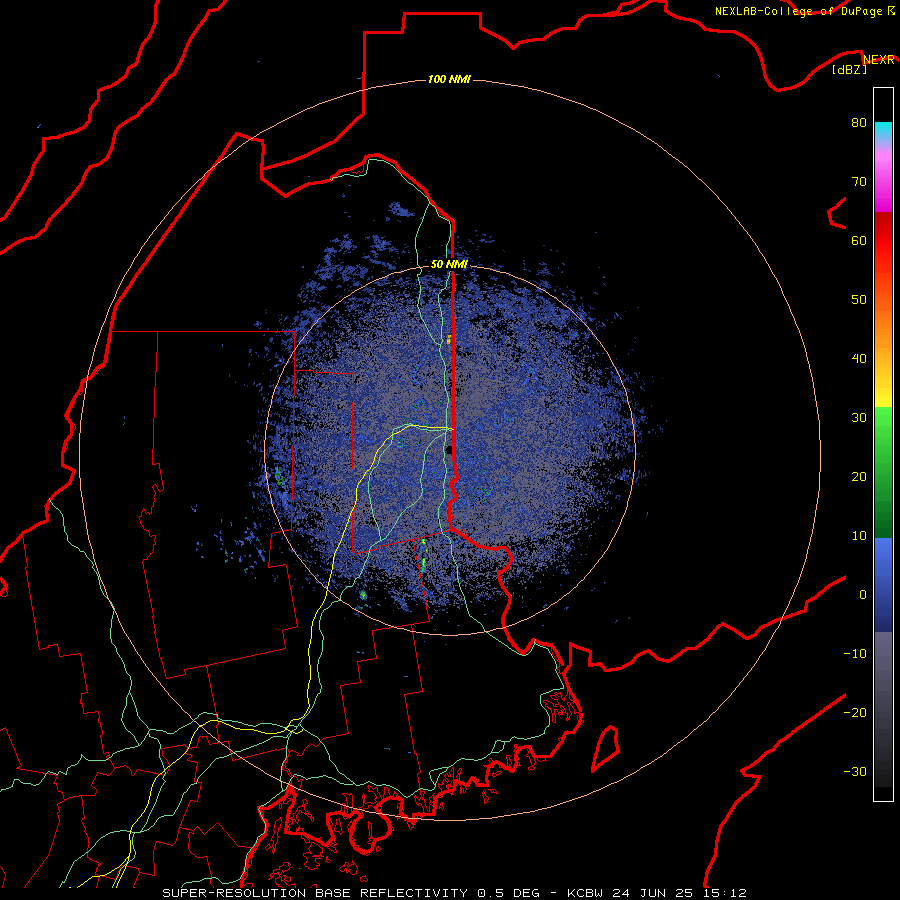Click the green band of the color bar
Viewport: 900px width, 900px height.
[883, 472]
